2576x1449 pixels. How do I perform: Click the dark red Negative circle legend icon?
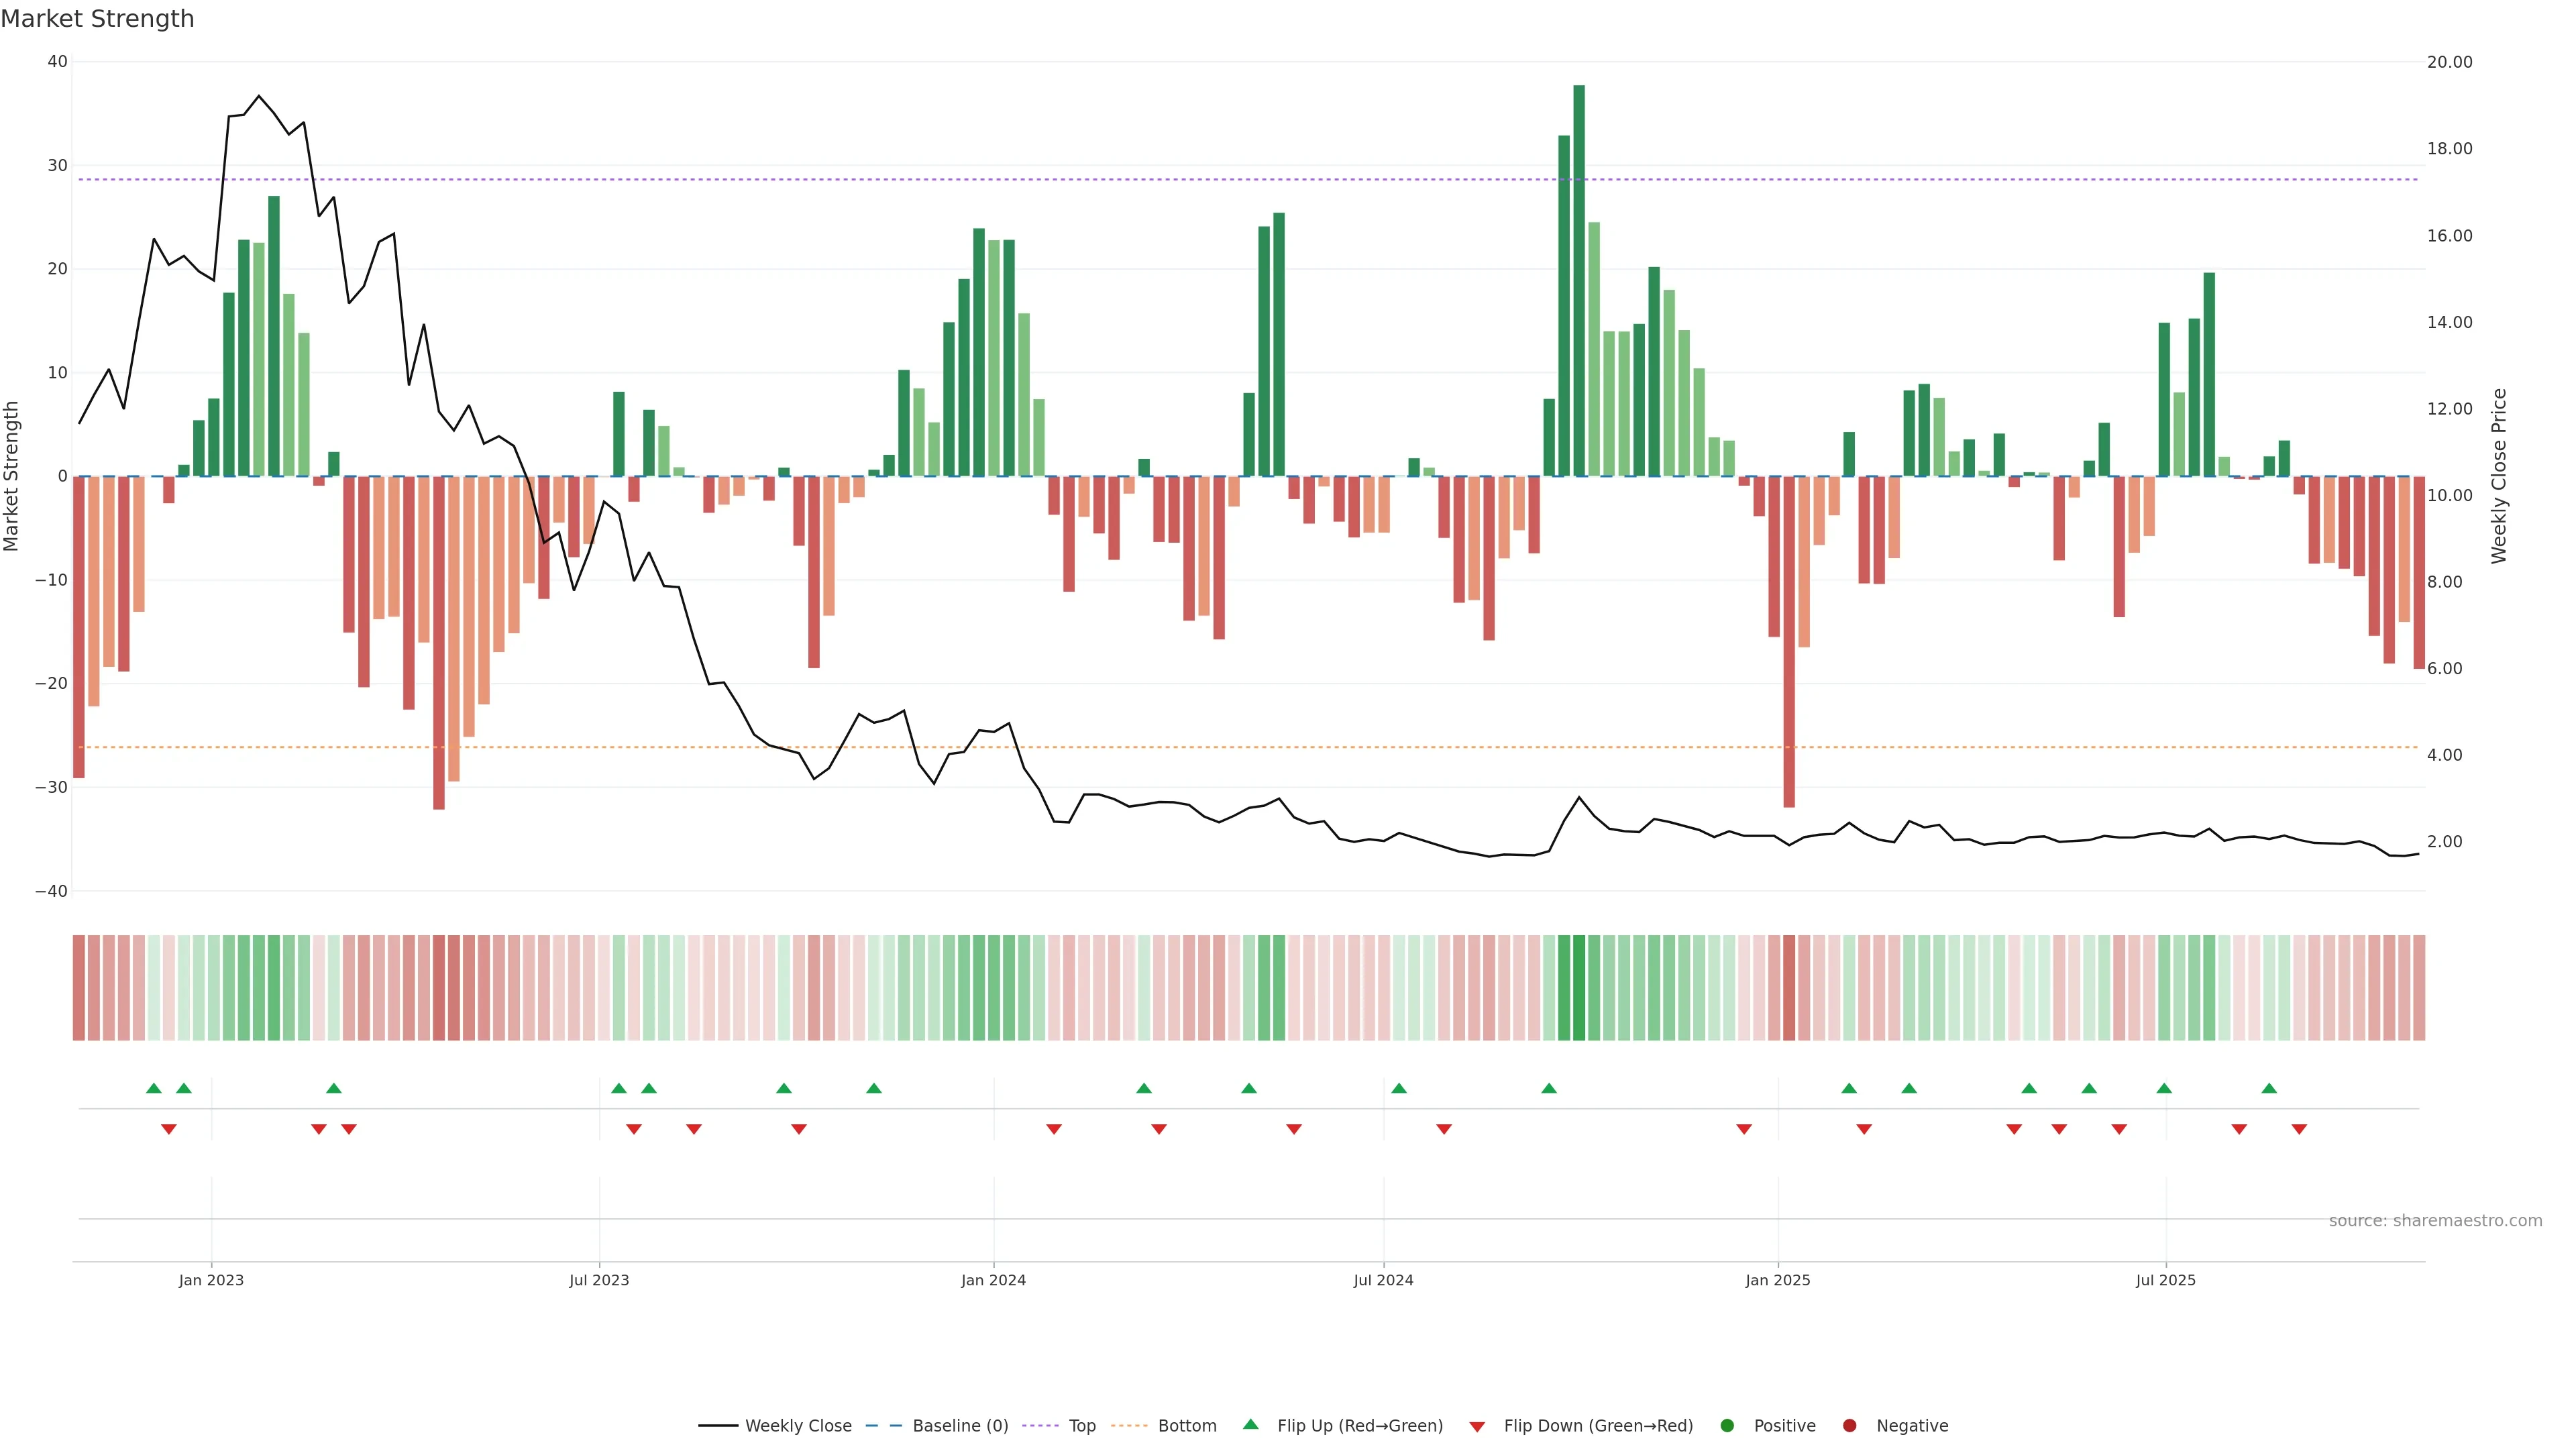[x=1849, y=1426]
